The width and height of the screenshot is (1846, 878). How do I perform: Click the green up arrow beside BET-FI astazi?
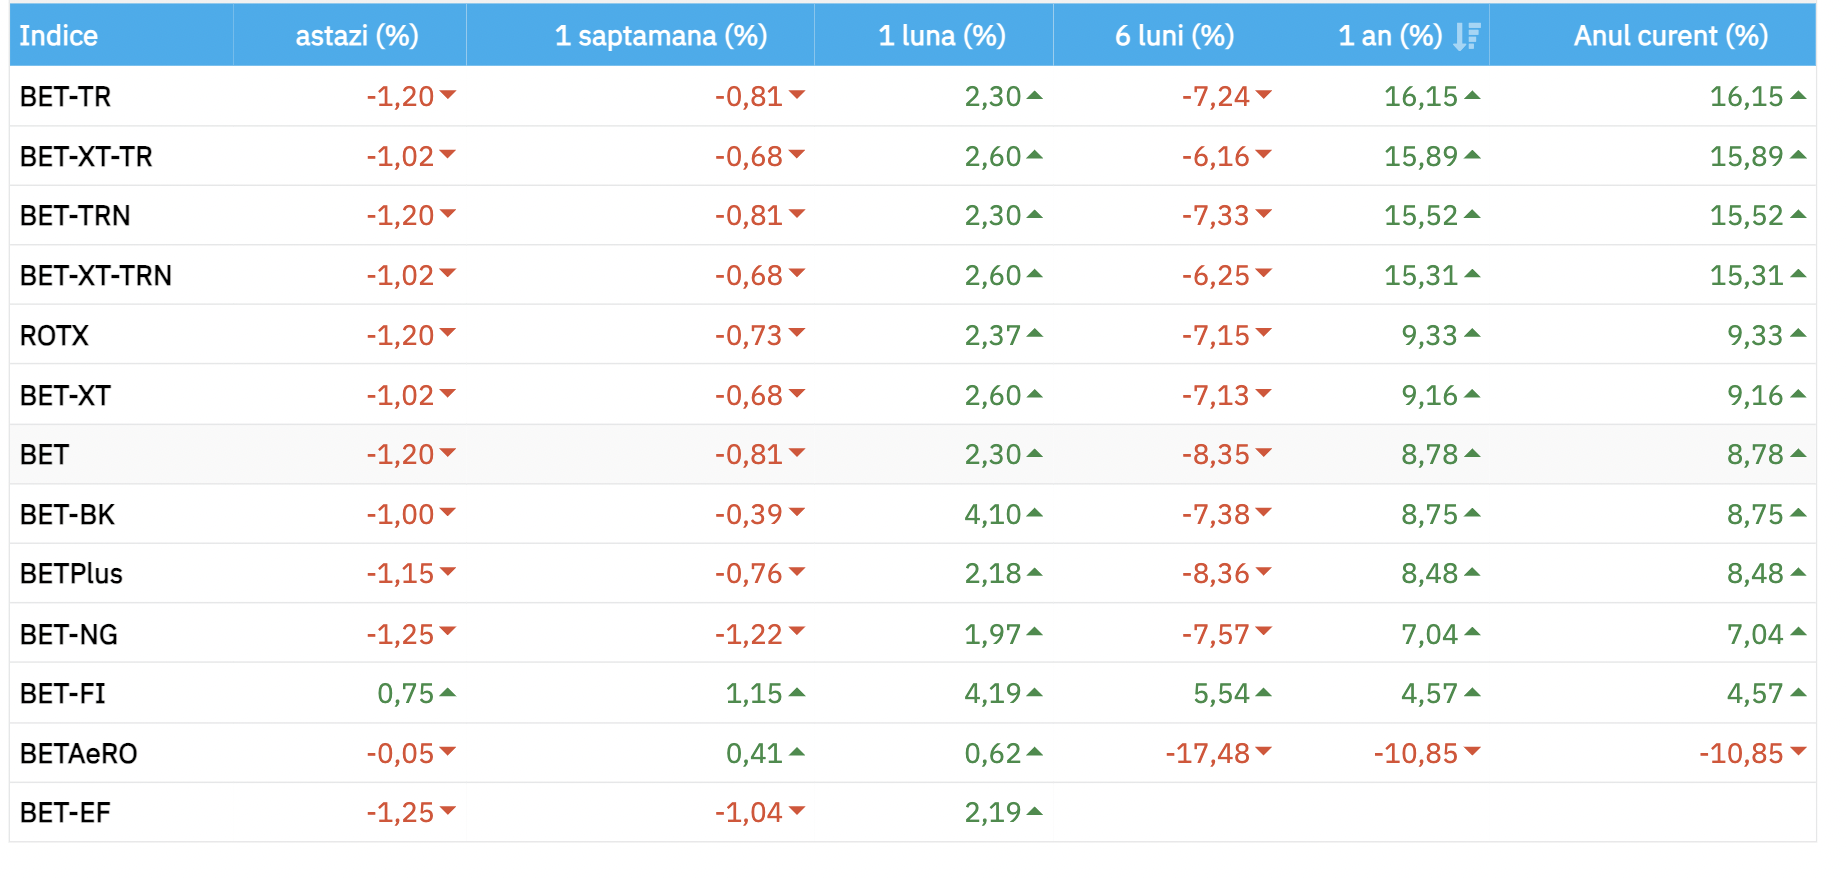tap(447, 692)
